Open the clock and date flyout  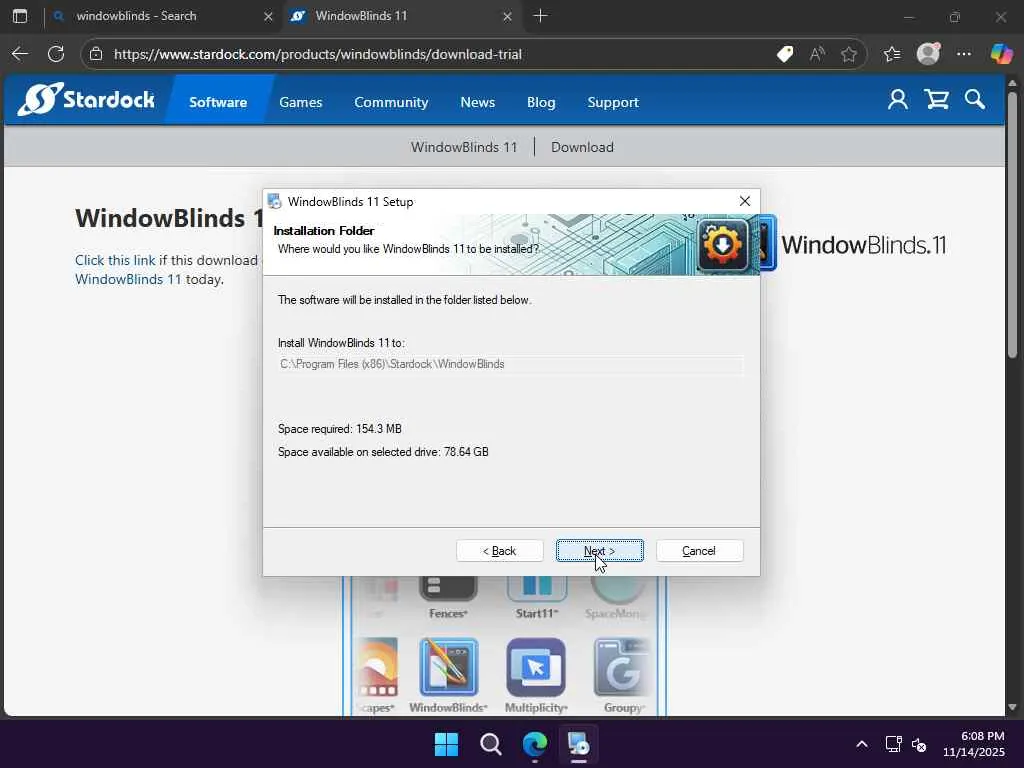pos(974,744)
